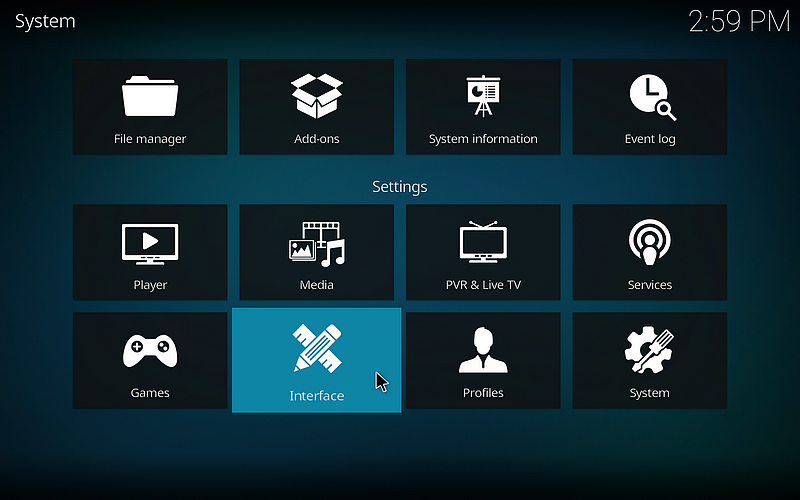This screenshot has height=500, width=800.
Task: Open PVR & Live TV settings
Action: 483,252
